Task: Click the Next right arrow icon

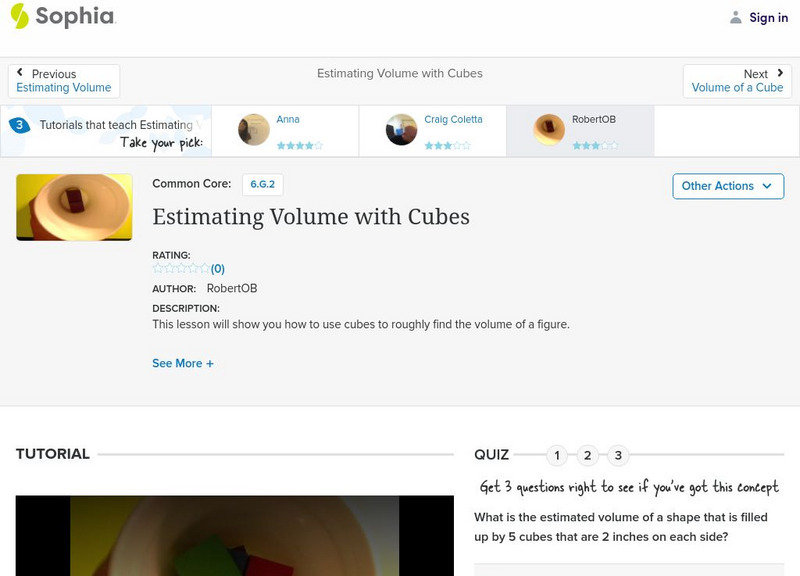Action: (779, 73)
